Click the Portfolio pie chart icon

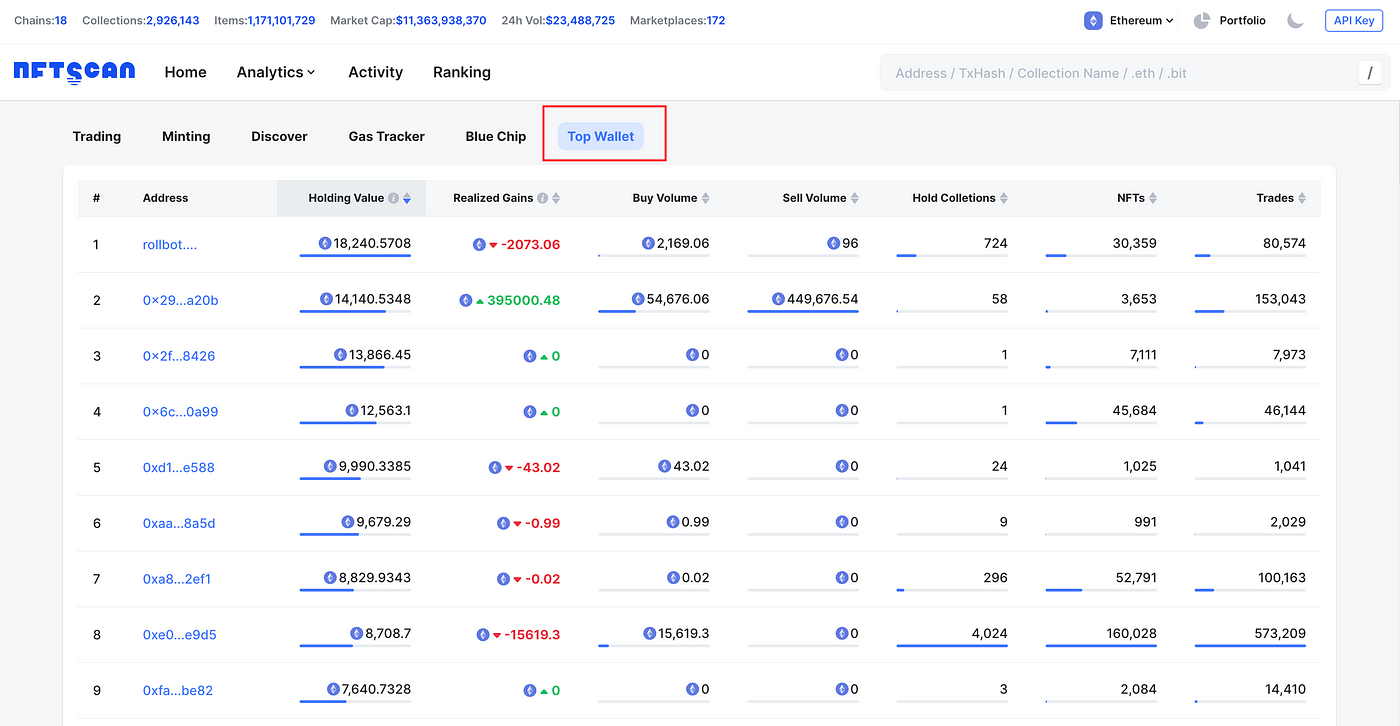pyautogui.click(x=1201, y=20)
